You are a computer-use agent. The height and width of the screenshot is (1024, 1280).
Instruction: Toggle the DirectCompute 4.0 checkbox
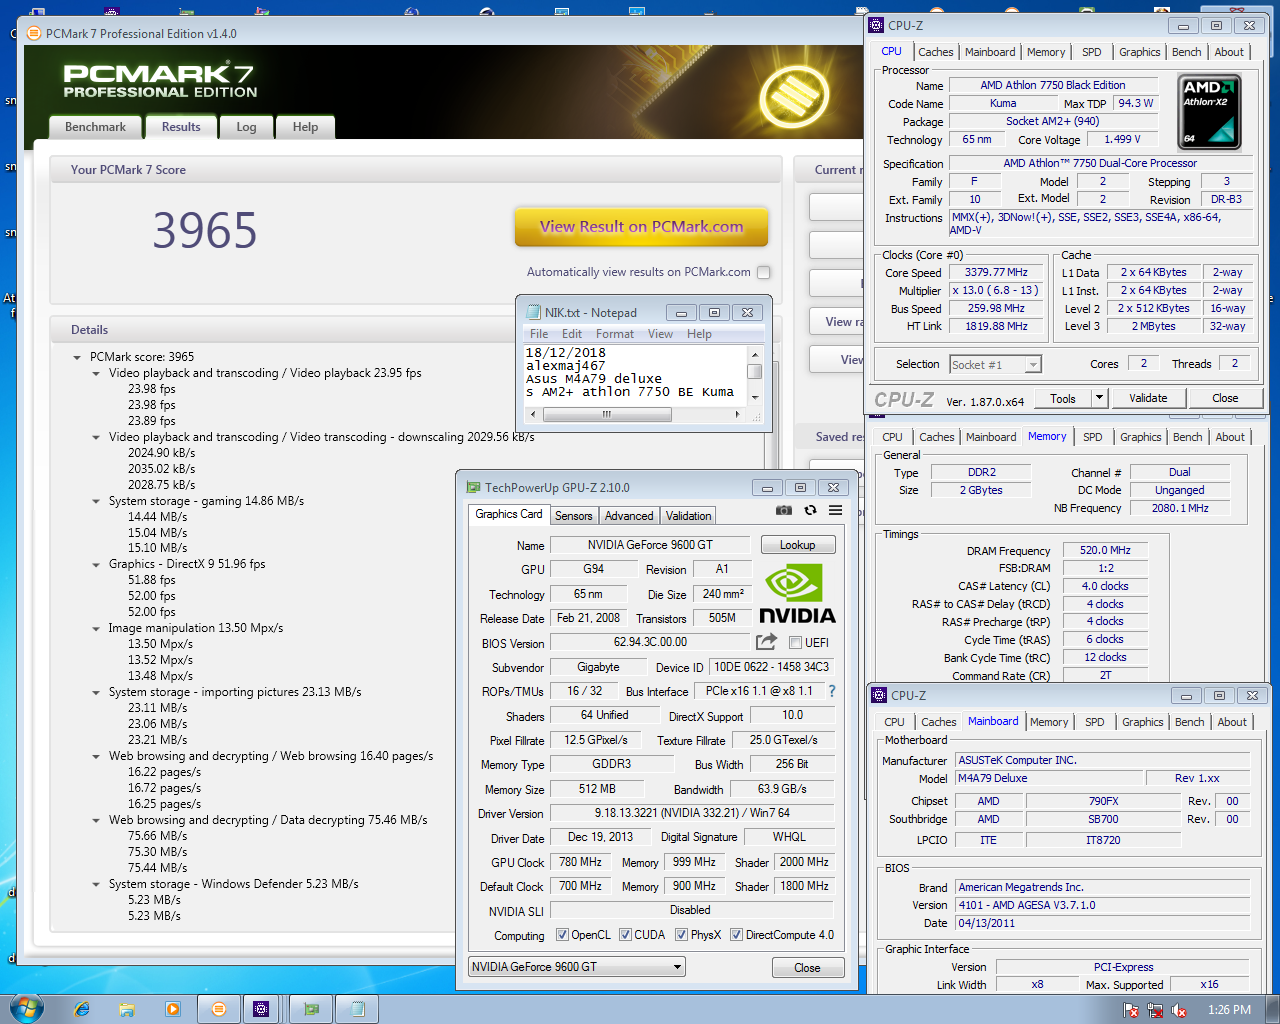coord(736,935)
